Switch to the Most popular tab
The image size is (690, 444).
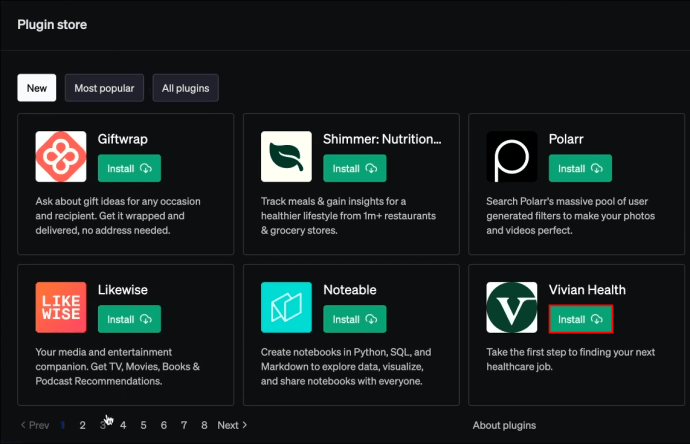click(104, 88)
